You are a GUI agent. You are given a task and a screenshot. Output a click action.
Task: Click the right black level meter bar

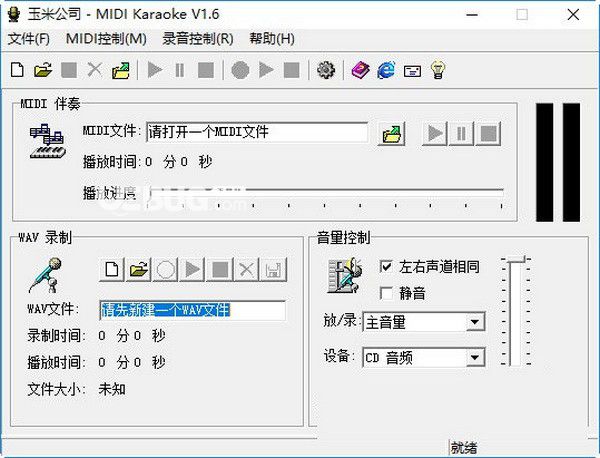571,162
